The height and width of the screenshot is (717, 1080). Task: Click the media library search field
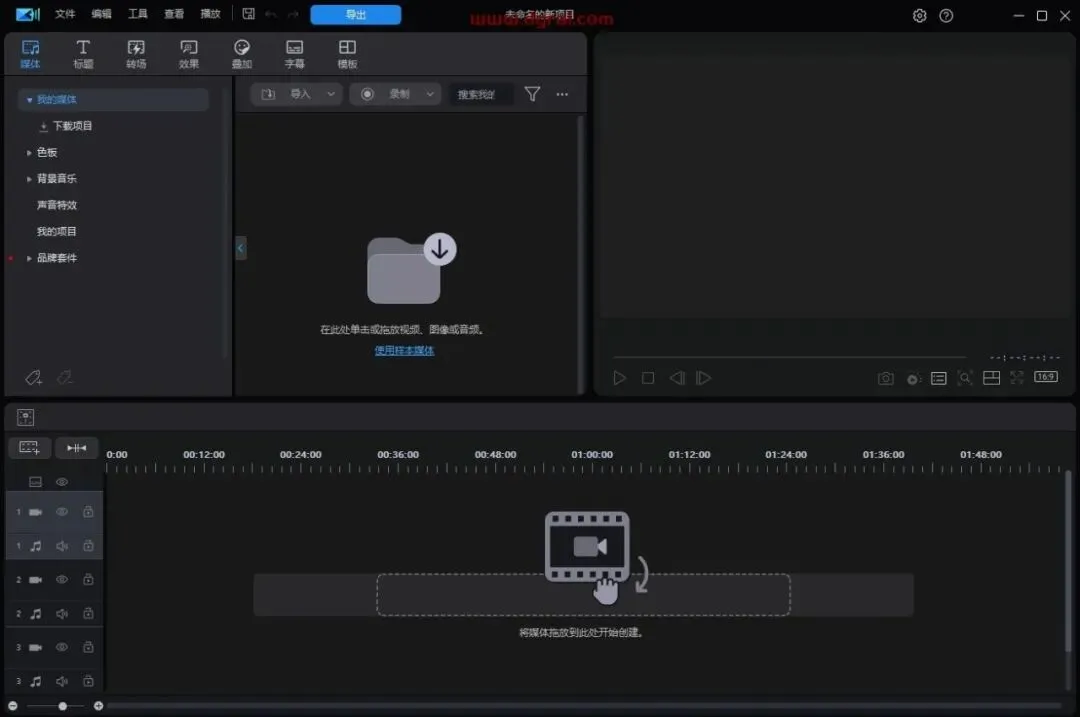pos(481,94)
